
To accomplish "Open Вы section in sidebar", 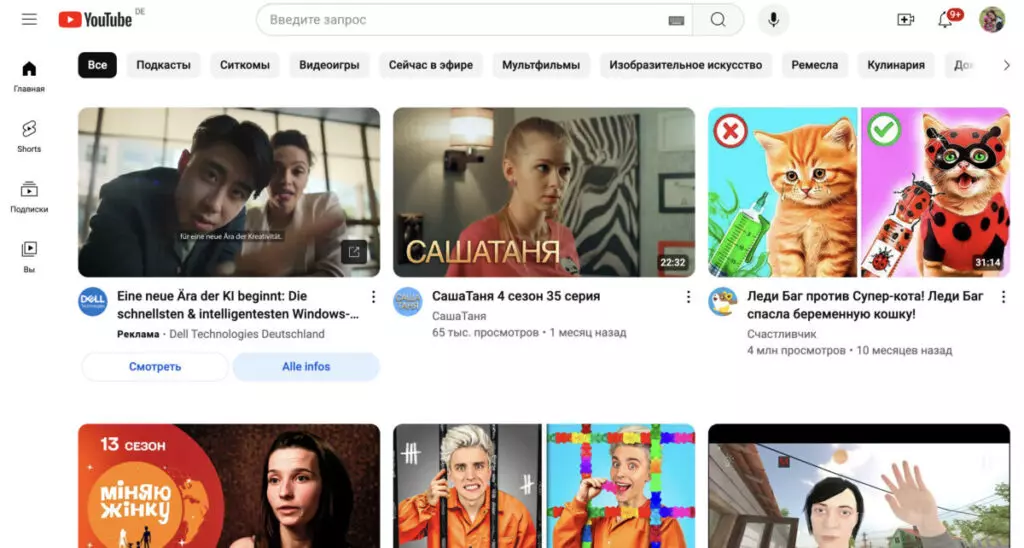I will pyautogui.click(x=29, y=257).
